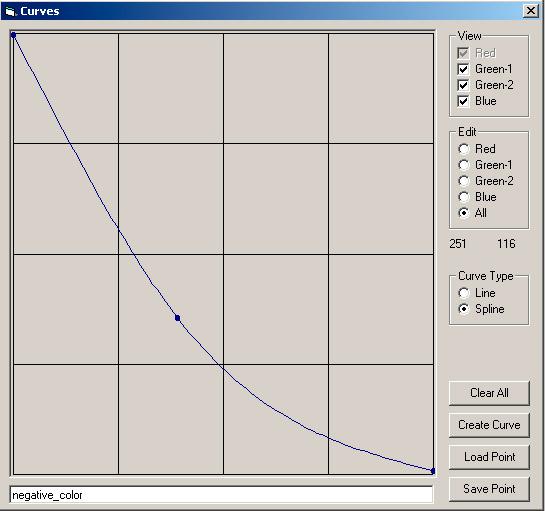The image size is (545, 511).
Task: Select Green-2 in the Edit group
Action: [464, 181]
